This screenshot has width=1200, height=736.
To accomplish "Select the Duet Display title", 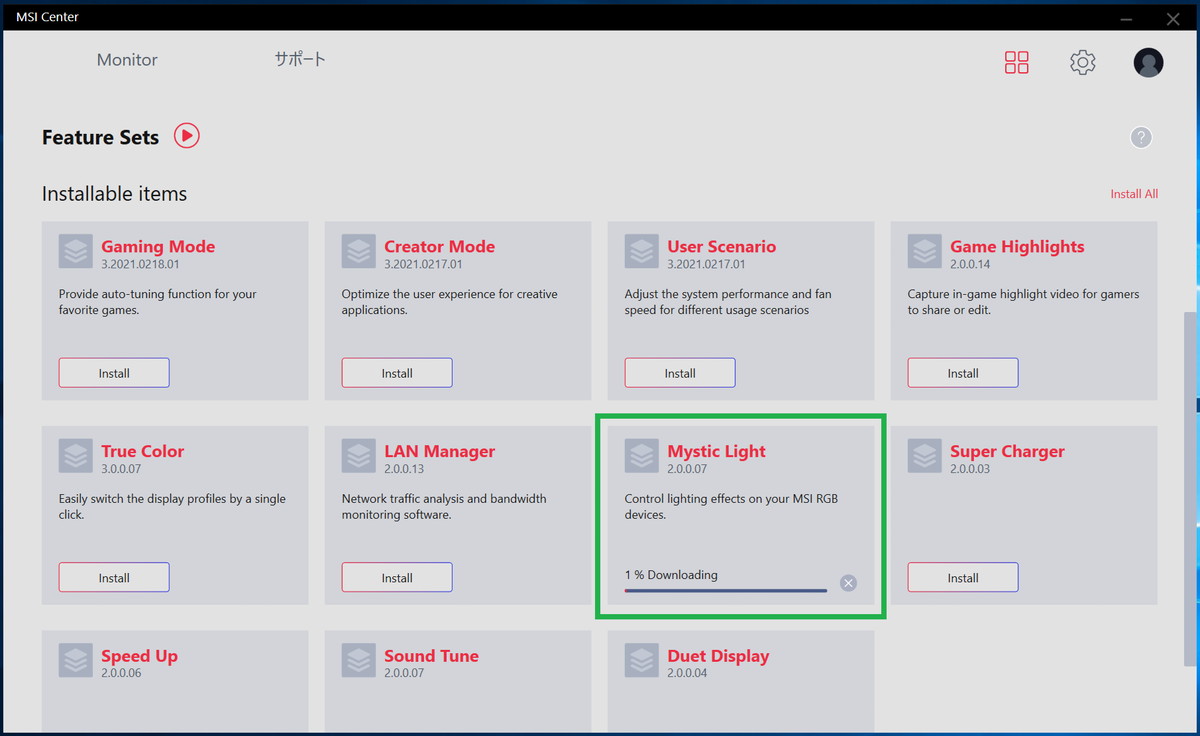I will coord(718,656).
